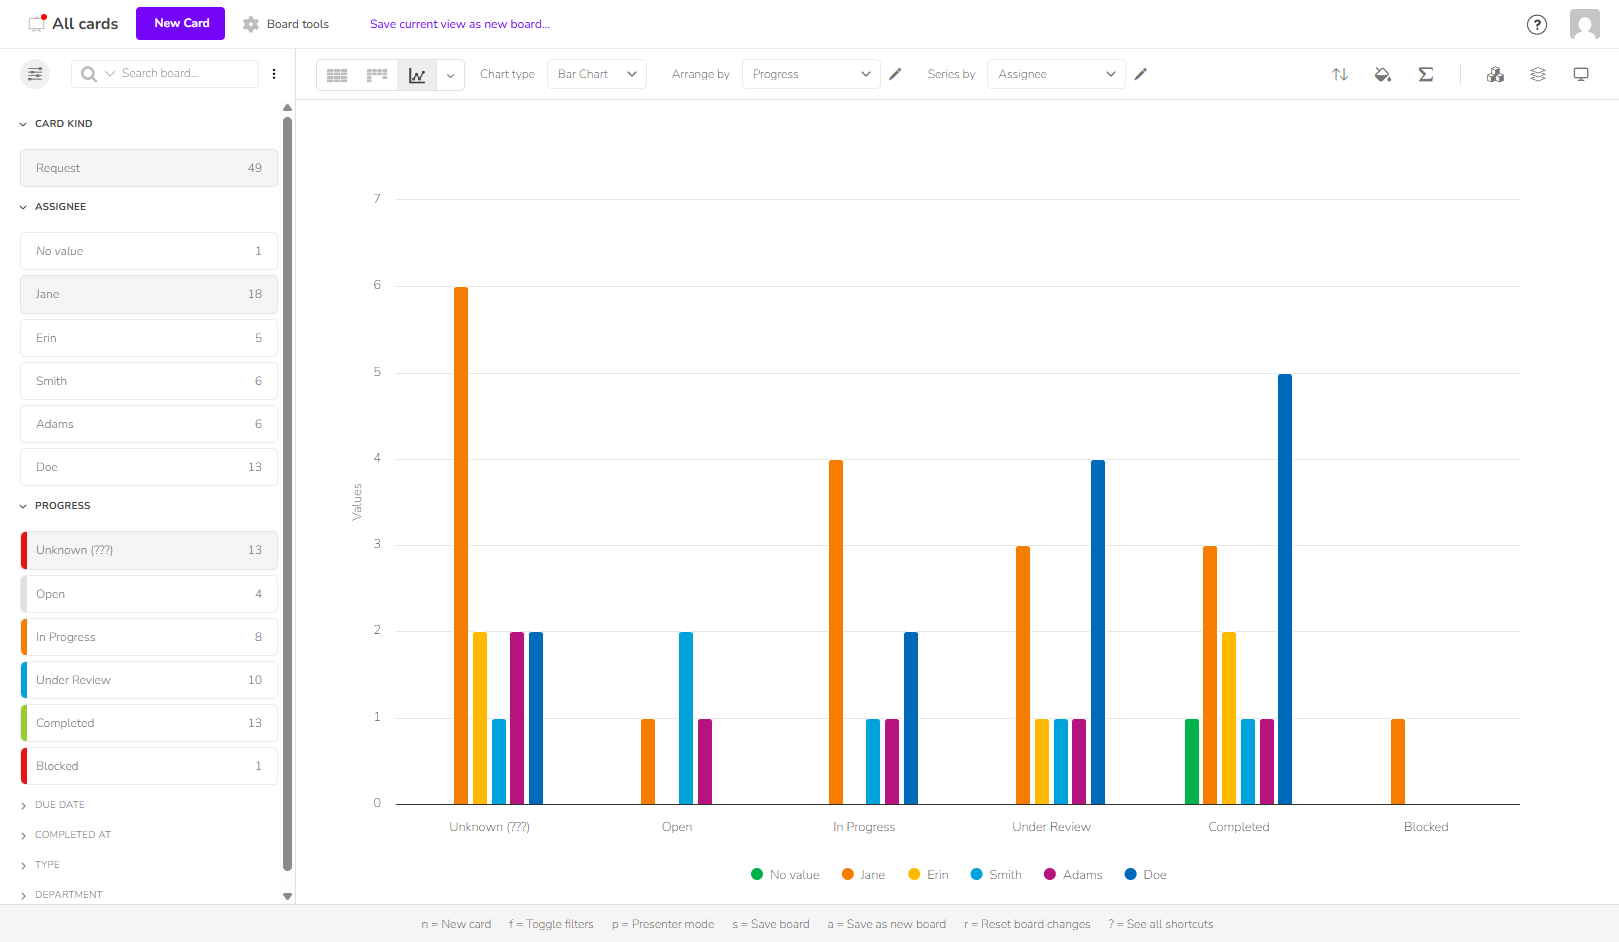Click the filter settings icon in sidebar
The width and height of the screenshot is (1619, 942).
tap(35, 74)
